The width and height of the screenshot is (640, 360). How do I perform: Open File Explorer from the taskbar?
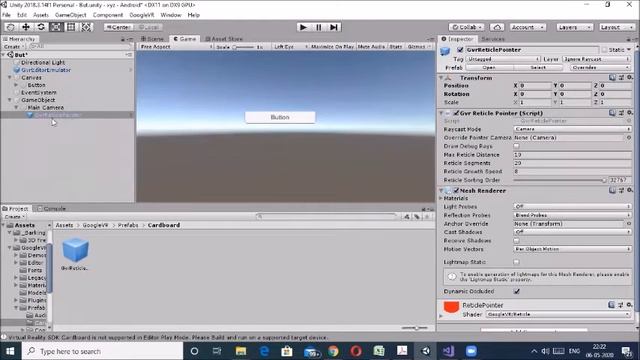point(241,351)
